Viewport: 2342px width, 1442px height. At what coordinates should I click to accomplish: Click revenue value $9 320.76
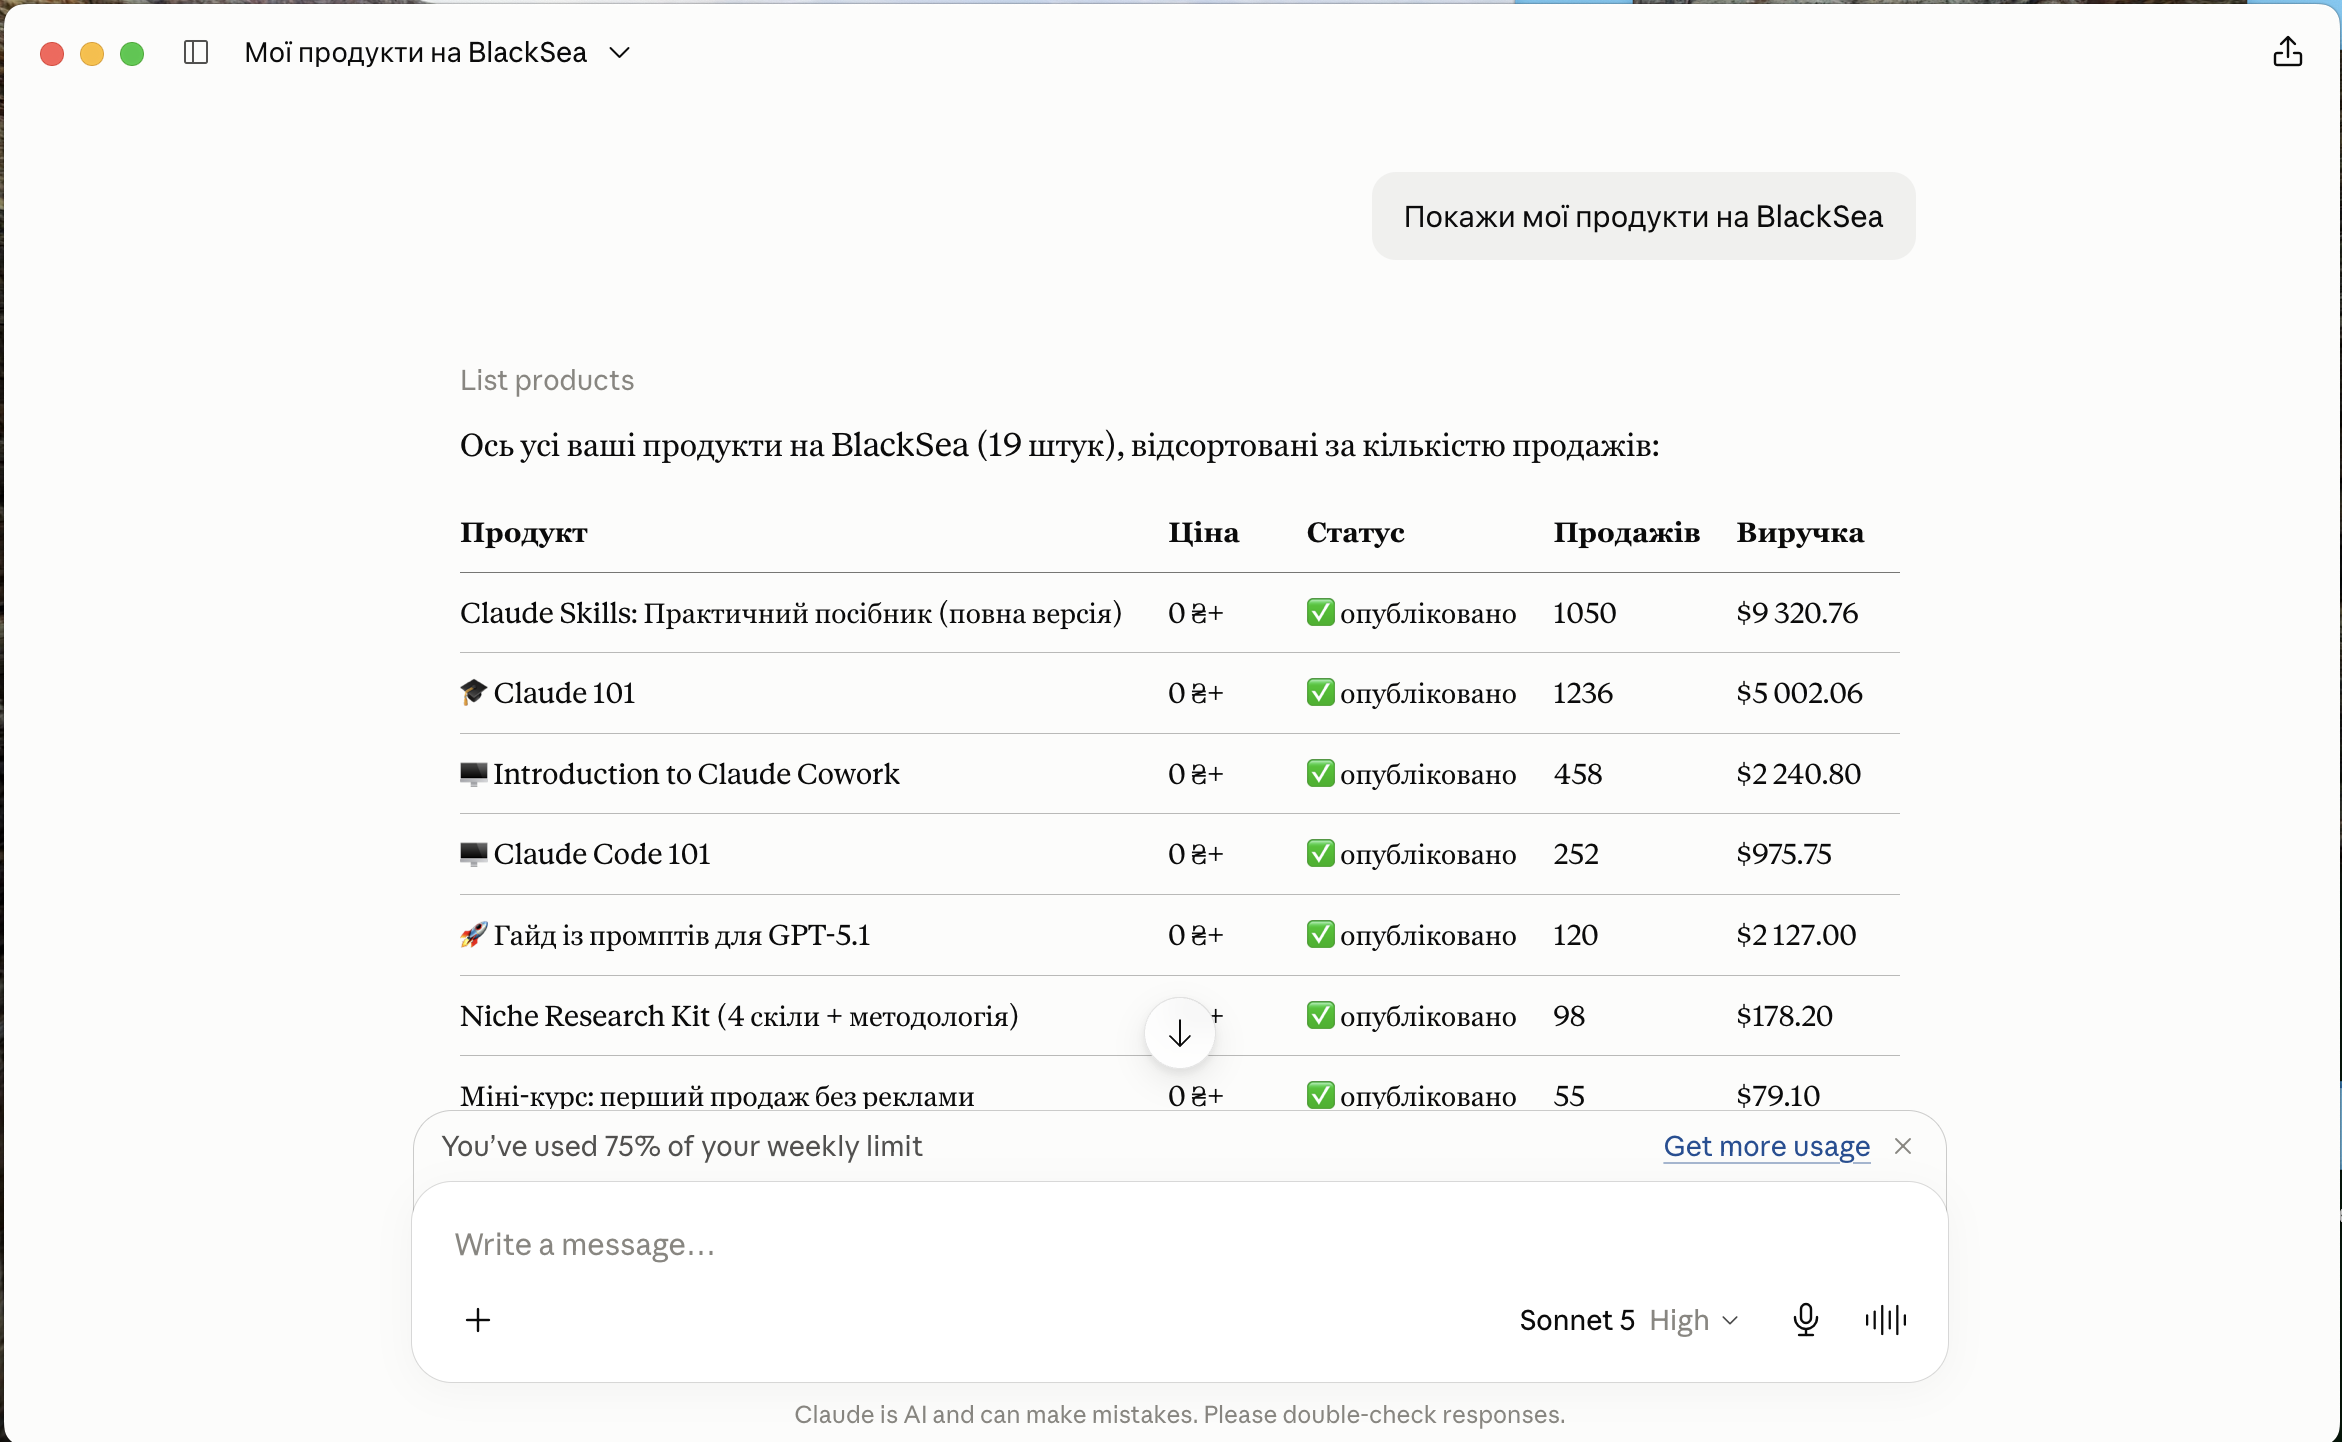[1797, 613]
